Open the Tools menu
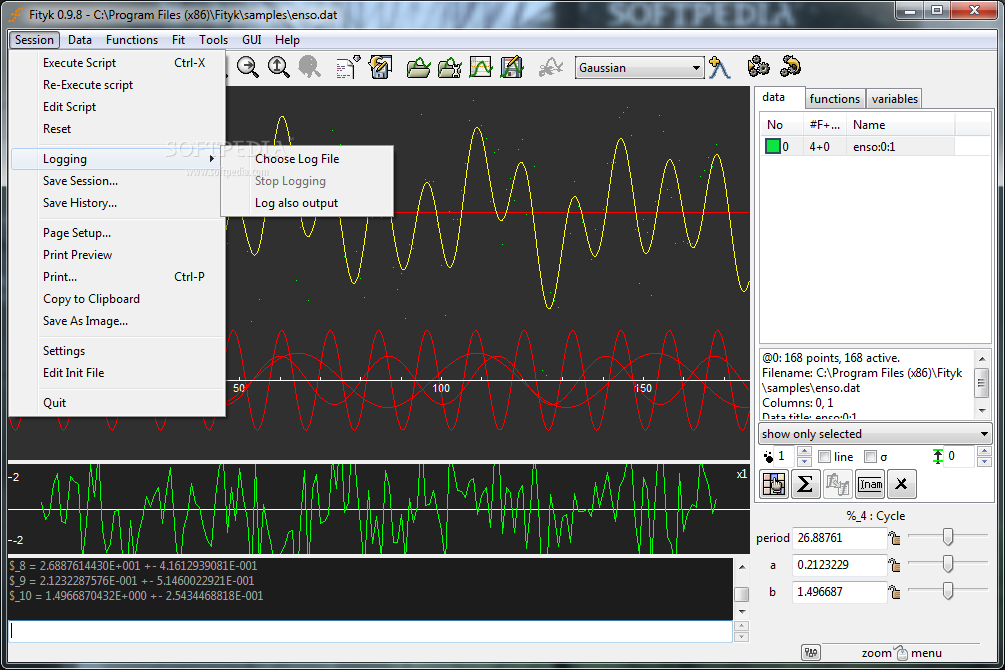Viewport: 1005px width, 670px height. (213, 40)
